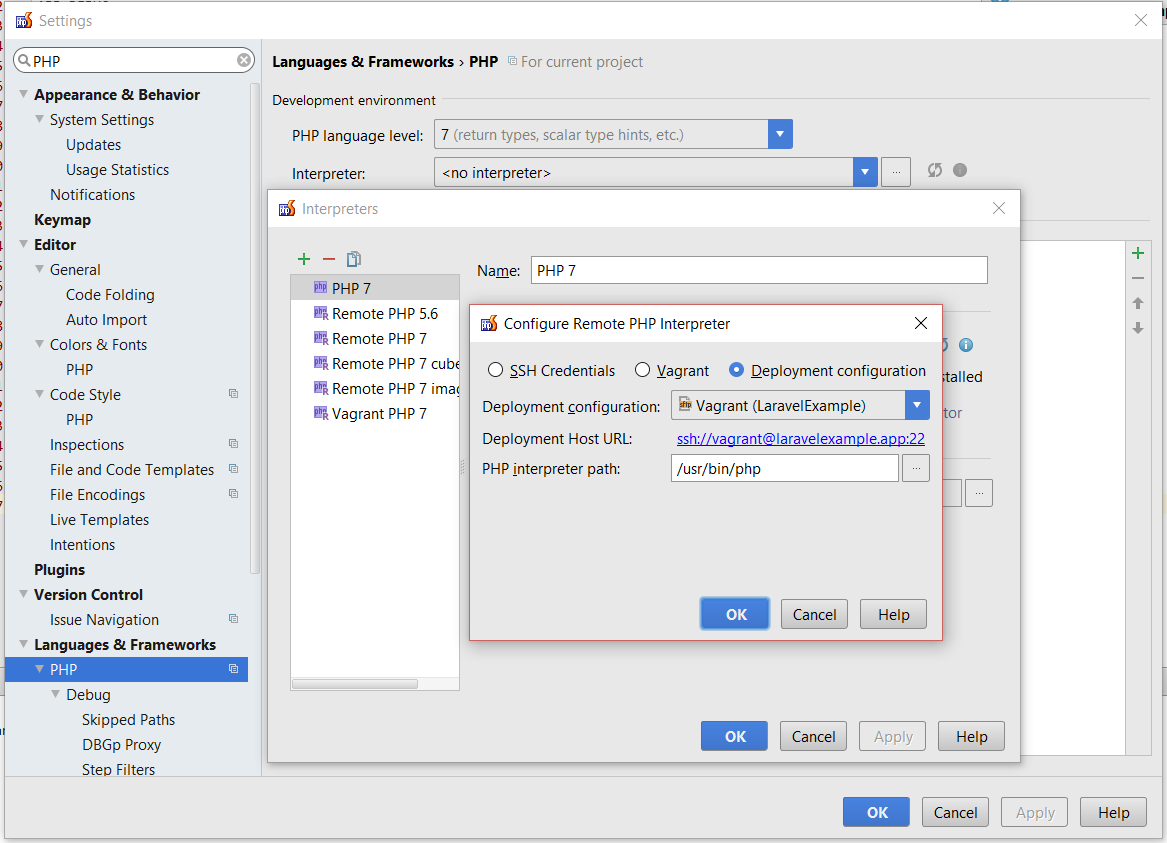The height and width of the screenshot is (843, 1167).
Task: Close the Configure Remote PHP Interpreter dialog
Action: pos(921,323)
